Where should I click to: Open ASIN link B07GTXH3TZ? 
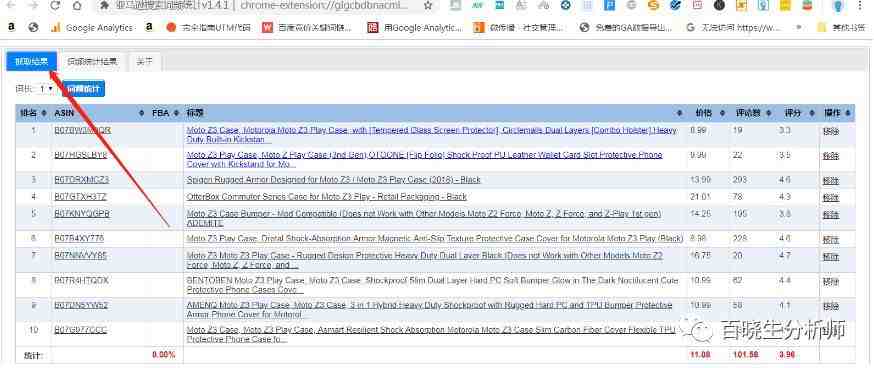pyautogui.click(x=81, y=196)
